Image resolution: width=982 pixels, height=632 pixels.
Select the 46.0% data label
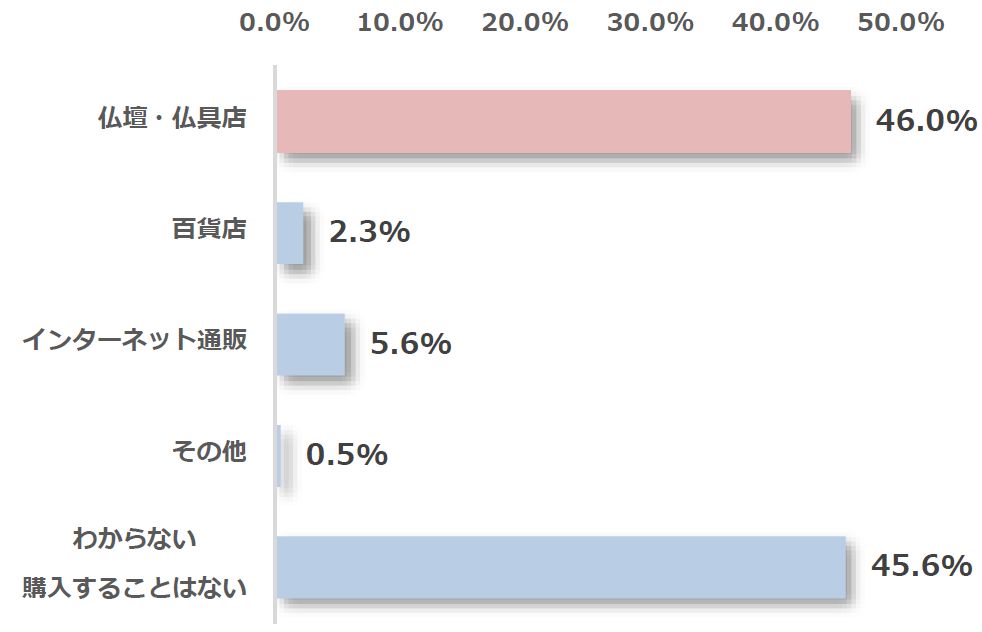925,121
